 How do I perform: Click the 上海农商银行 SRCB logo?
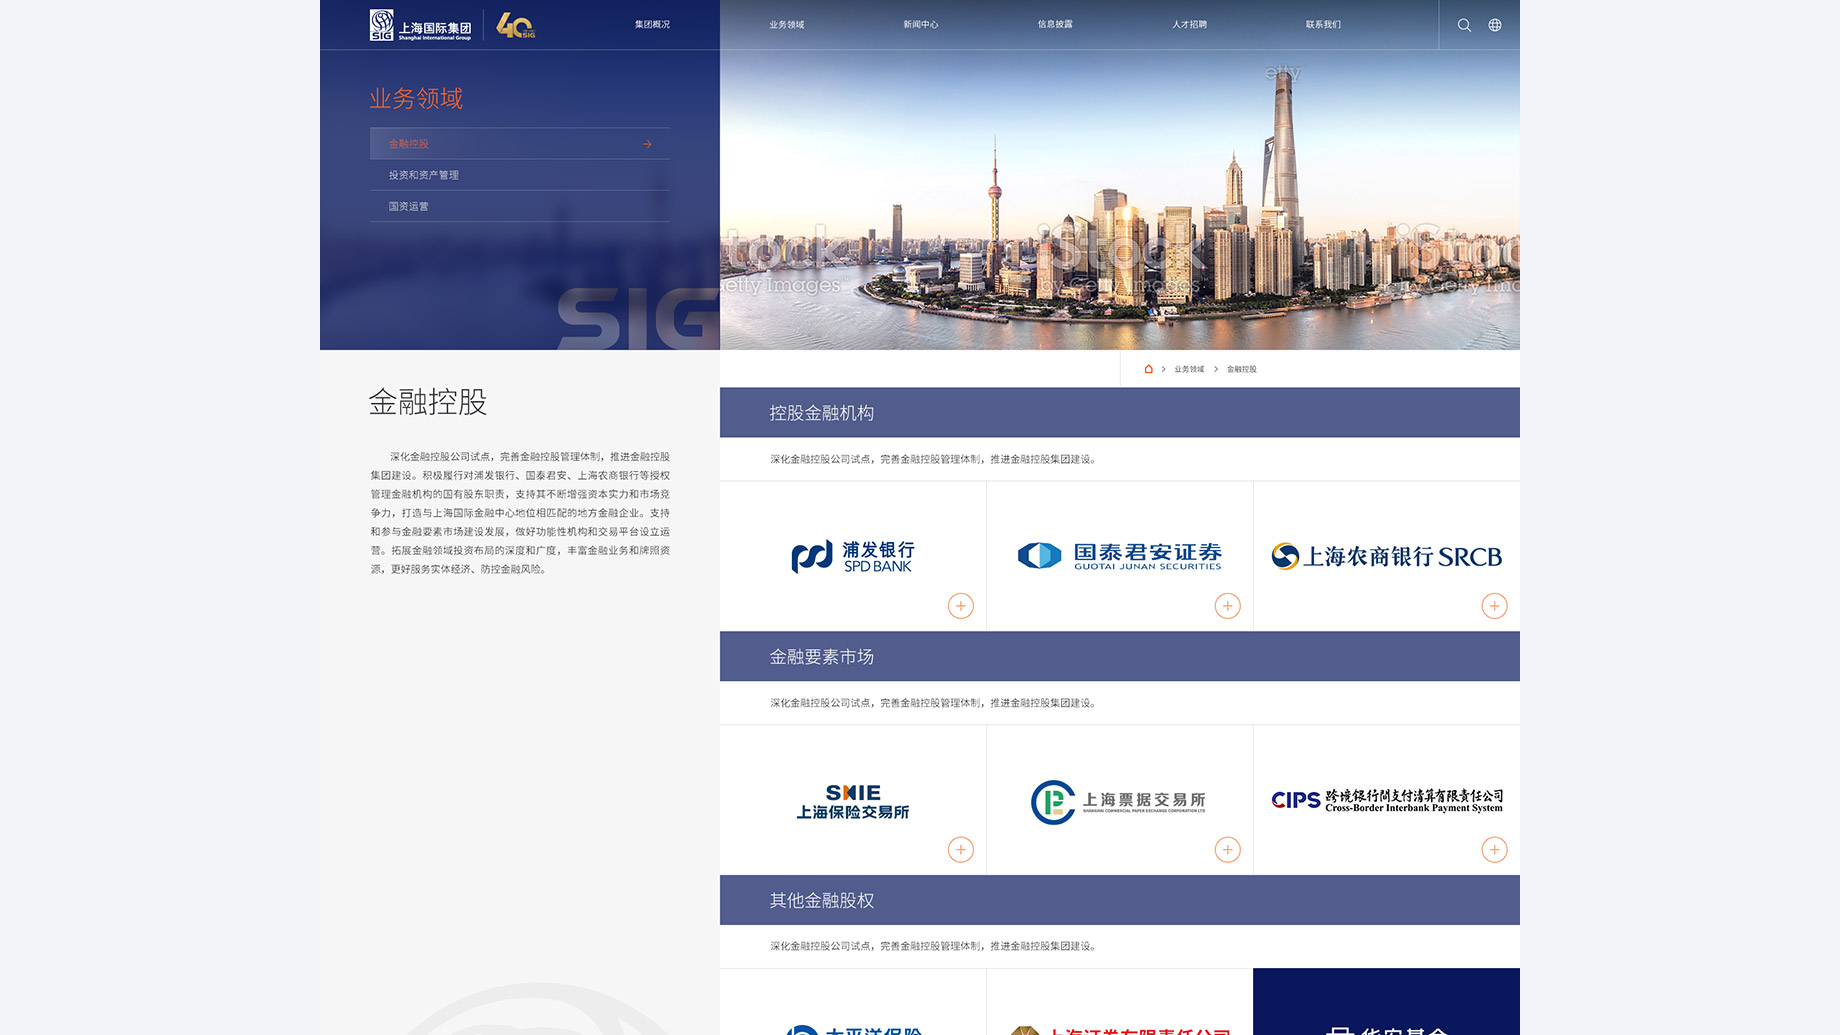(1386, 556)
